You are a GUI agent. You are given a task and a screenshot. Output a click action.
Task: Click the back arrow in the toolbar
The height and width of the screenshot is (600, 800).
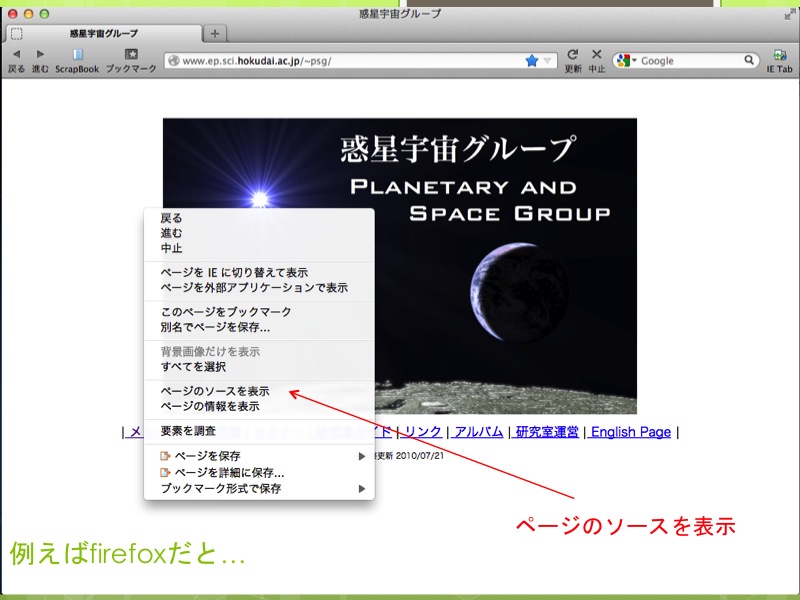tap(16, 54)
